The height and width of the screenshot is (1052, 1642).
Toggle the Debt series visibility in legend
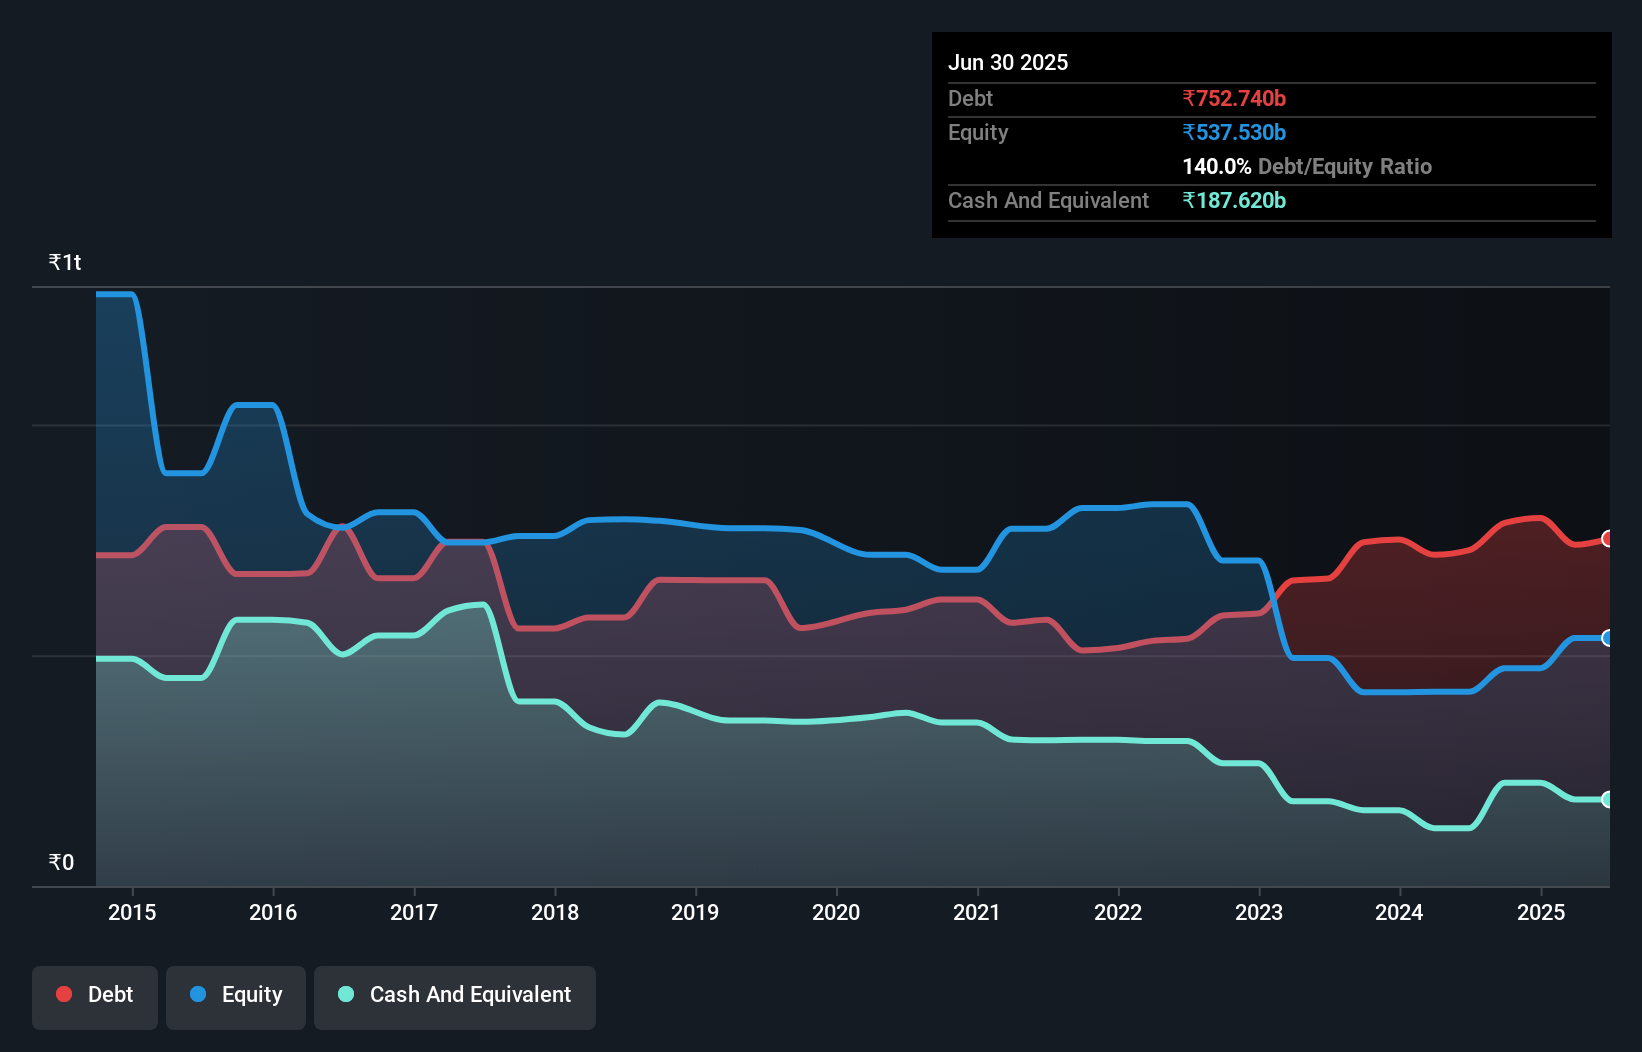(94, 996)
